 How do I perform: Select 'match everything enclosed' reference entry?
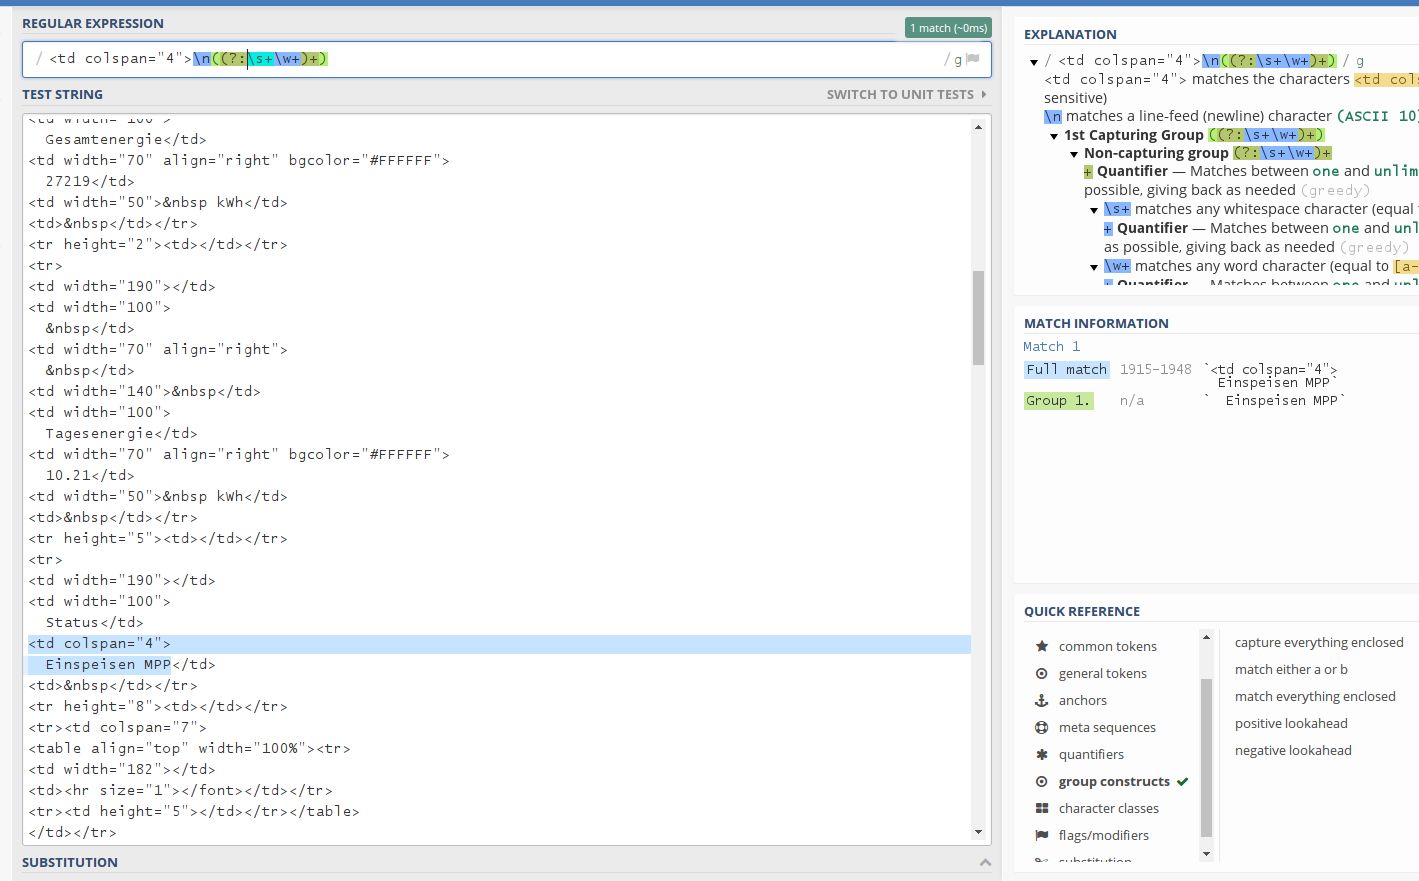coord(1315,696)
